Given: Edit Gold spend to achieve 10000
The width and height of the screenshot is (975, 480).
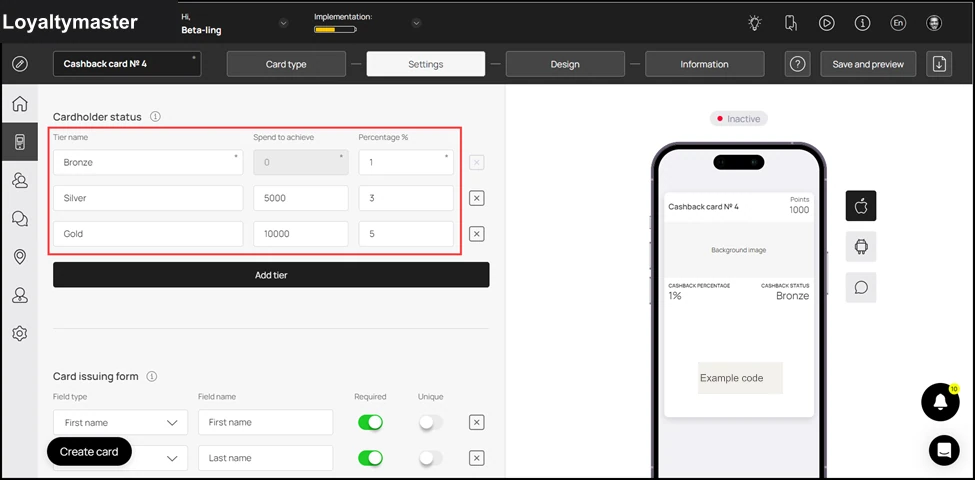Looking at the screenshot, I should click(x=301, y=234).
